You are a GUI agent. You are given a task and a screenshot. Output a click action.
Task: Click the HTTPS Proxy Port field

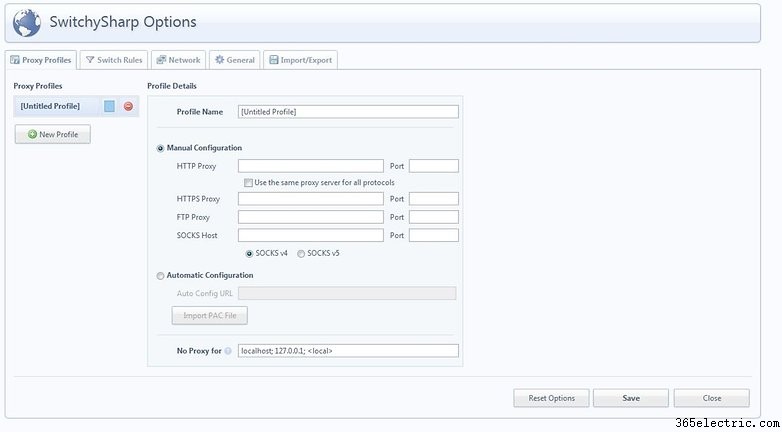tap(434, 199)
